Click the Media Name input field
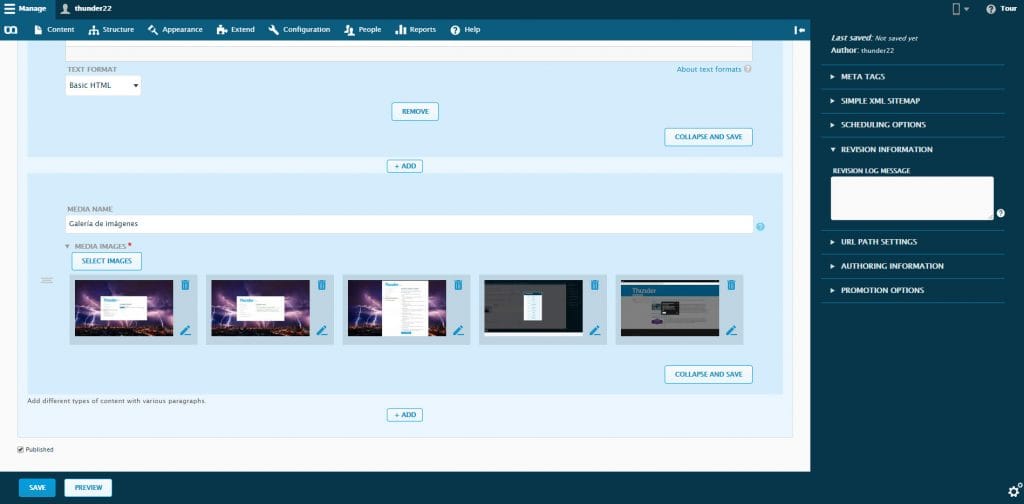1024x504 pixels. (409, 224)
